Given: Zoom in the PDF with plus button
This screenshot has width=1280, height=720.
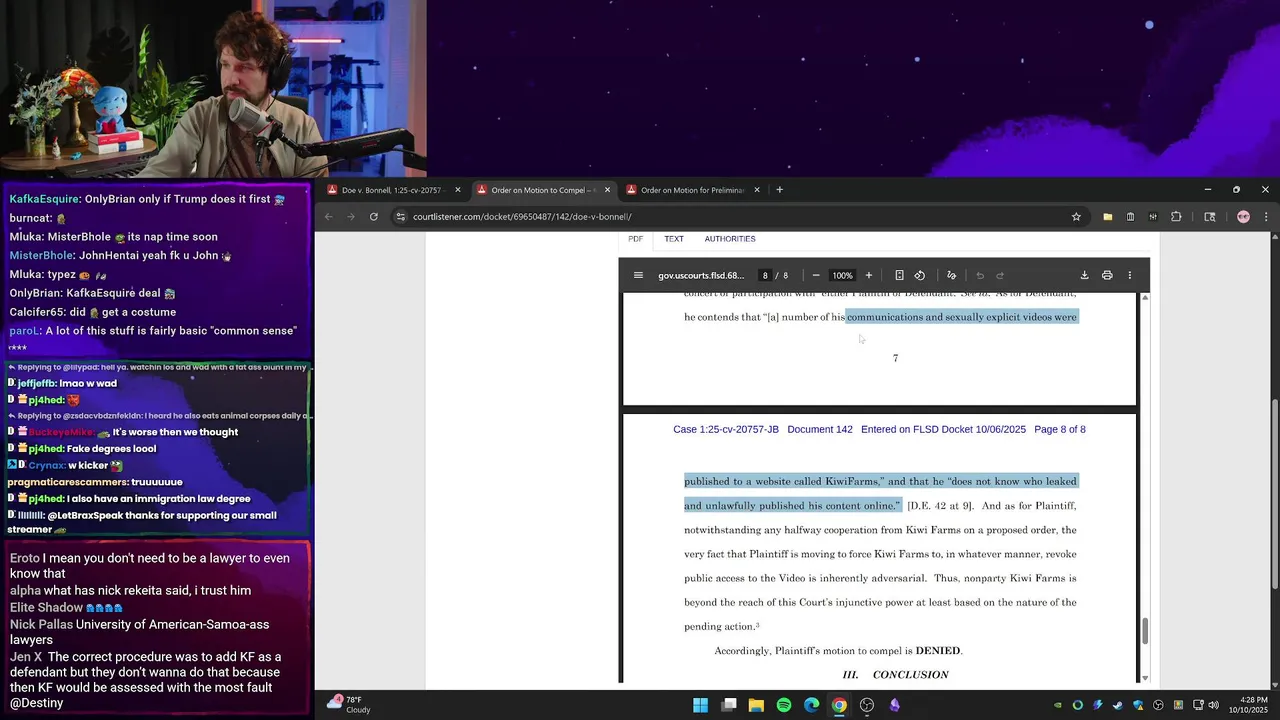Looking at the screenshot, I should 868,276.
